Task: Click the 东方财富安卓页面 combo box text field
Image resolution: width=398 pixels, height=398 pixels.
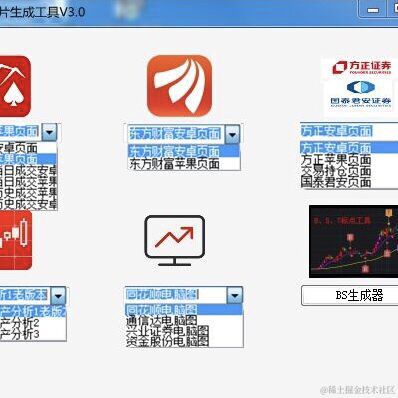Action: (x=176, y=134)
